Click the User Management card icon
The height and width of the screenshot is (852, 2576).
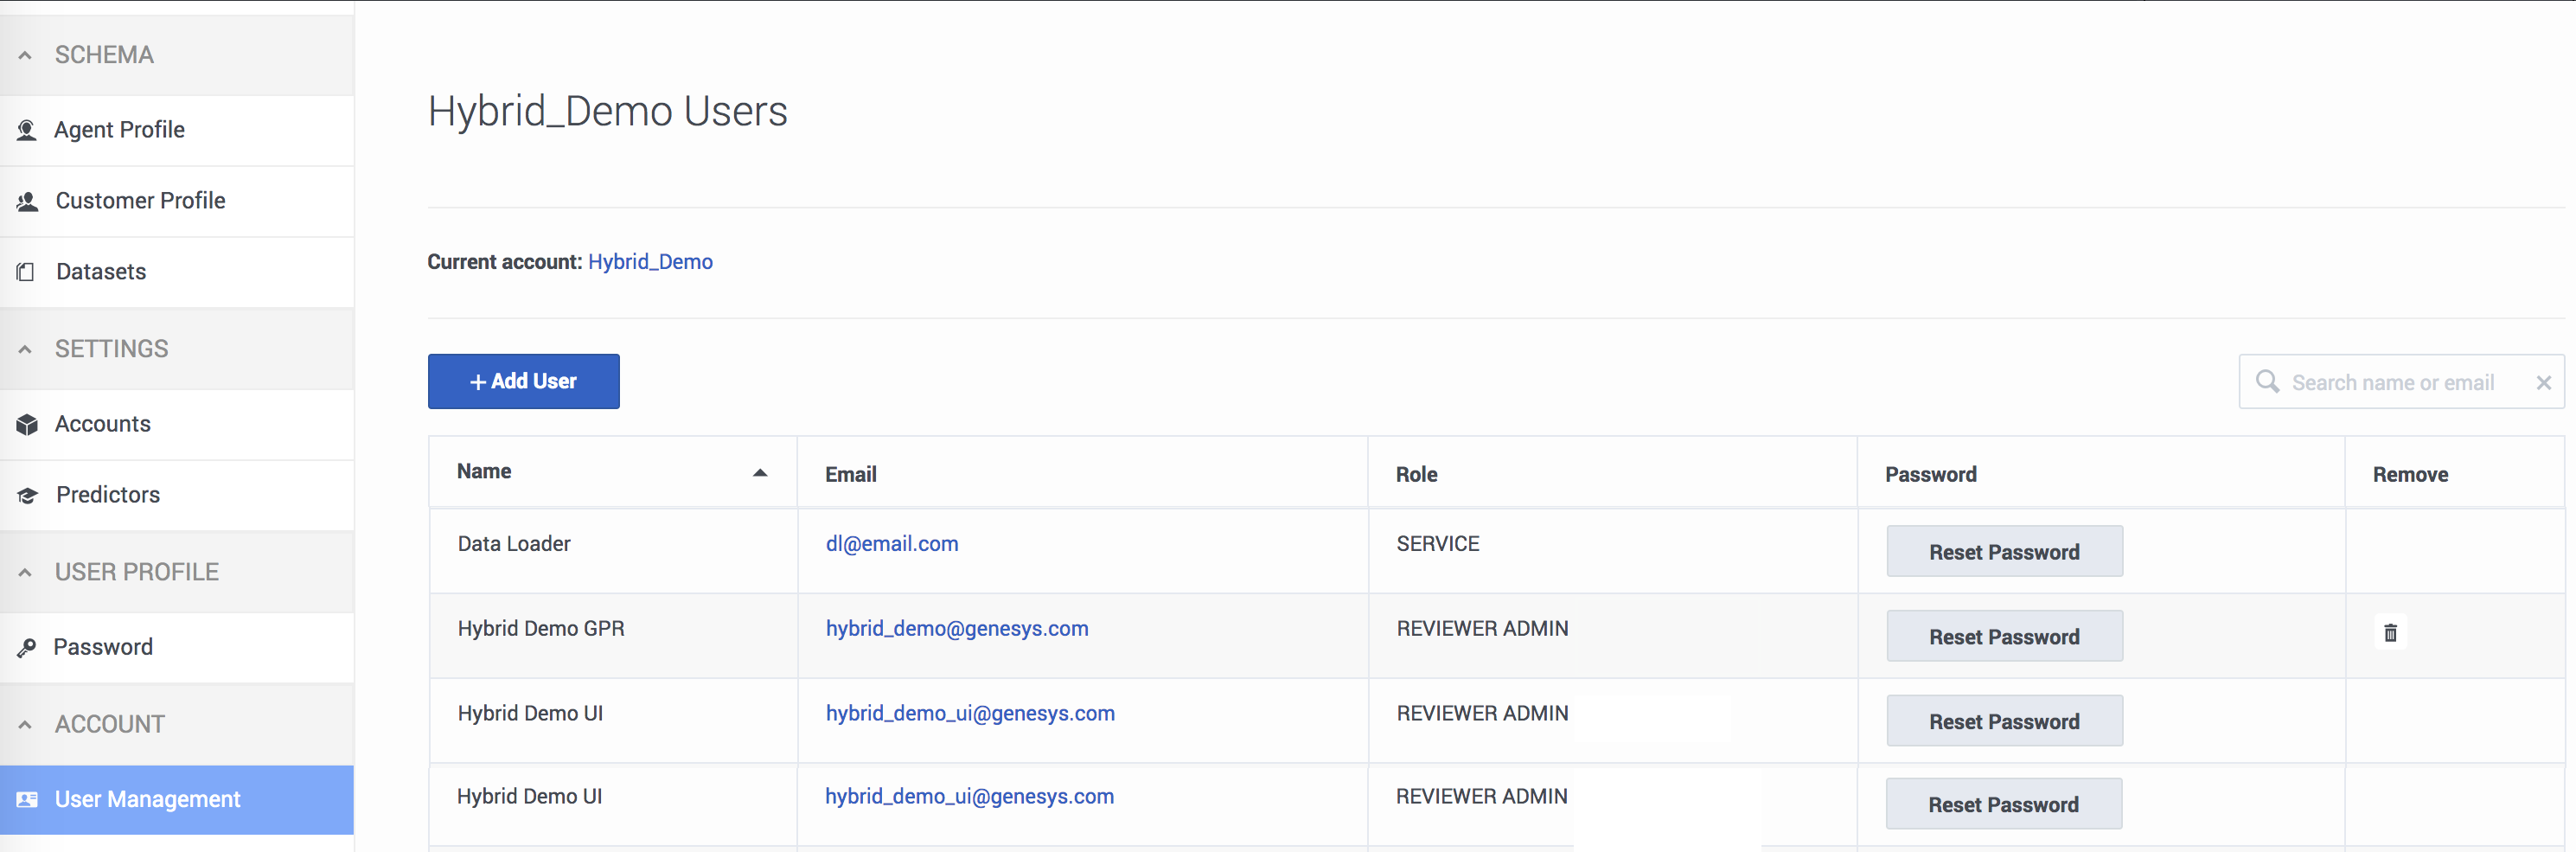pos(27,800)
